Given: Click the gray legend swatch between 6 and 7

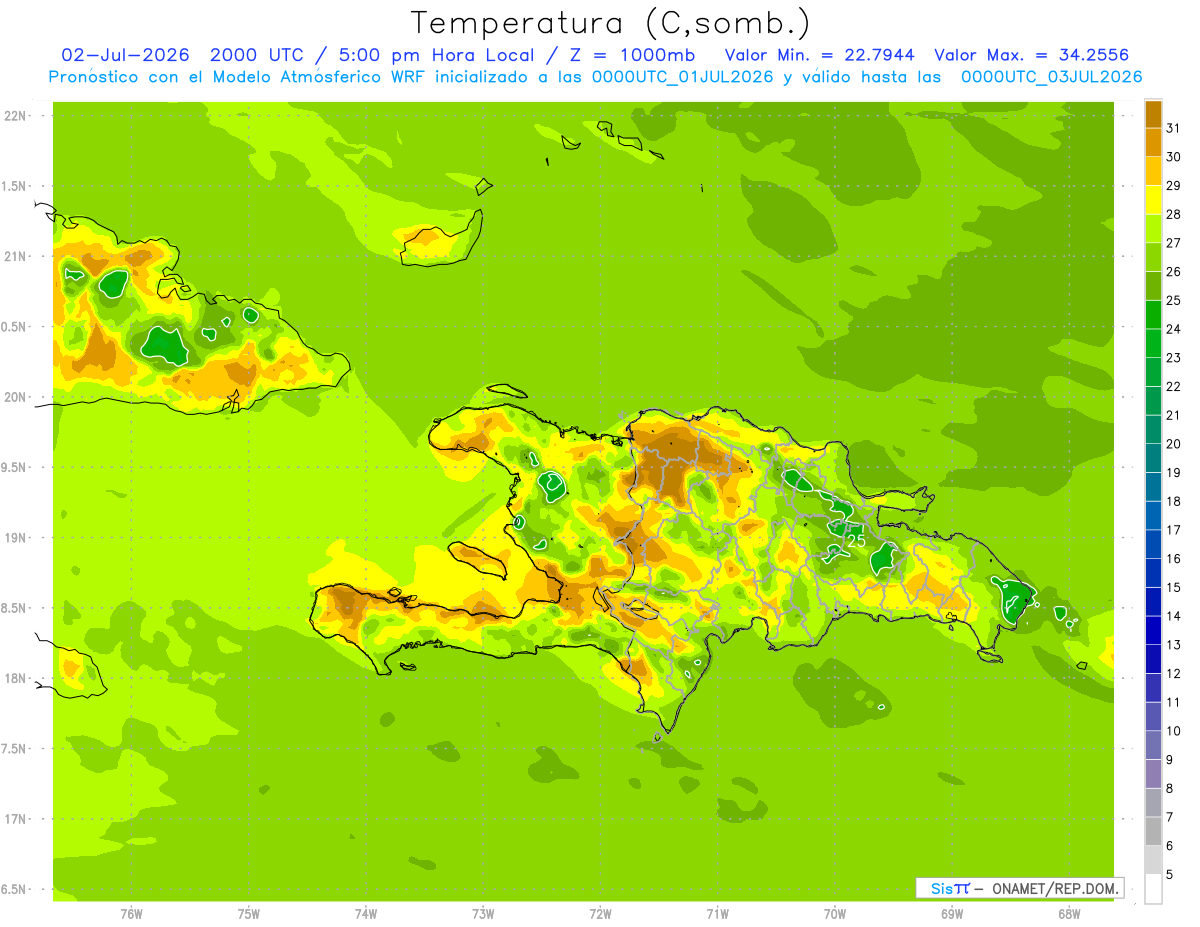Looking at the screenshot, I should tap(1153, 831).
